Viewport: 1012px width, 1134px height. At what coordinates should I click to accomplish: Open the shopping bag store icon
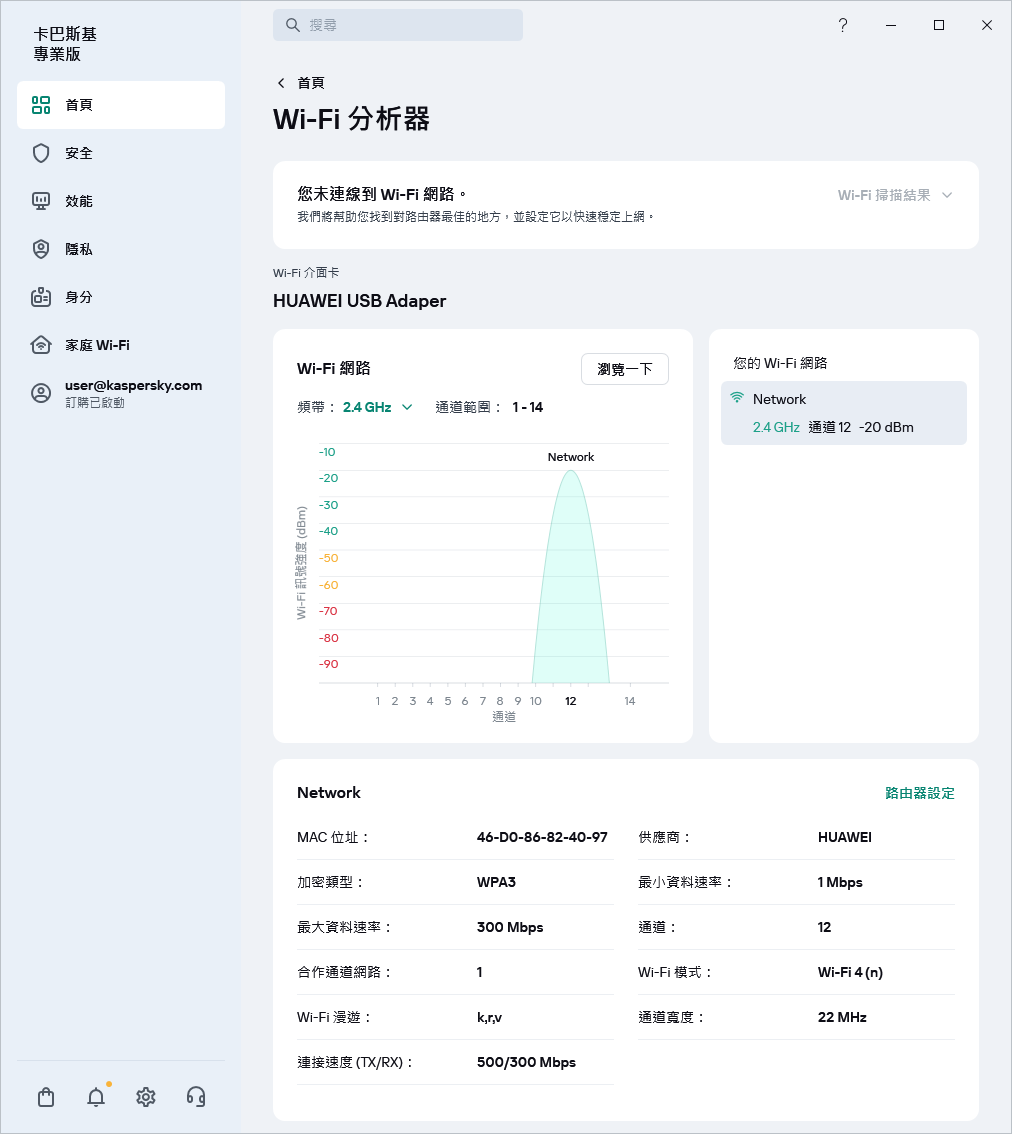[45, 1097]
